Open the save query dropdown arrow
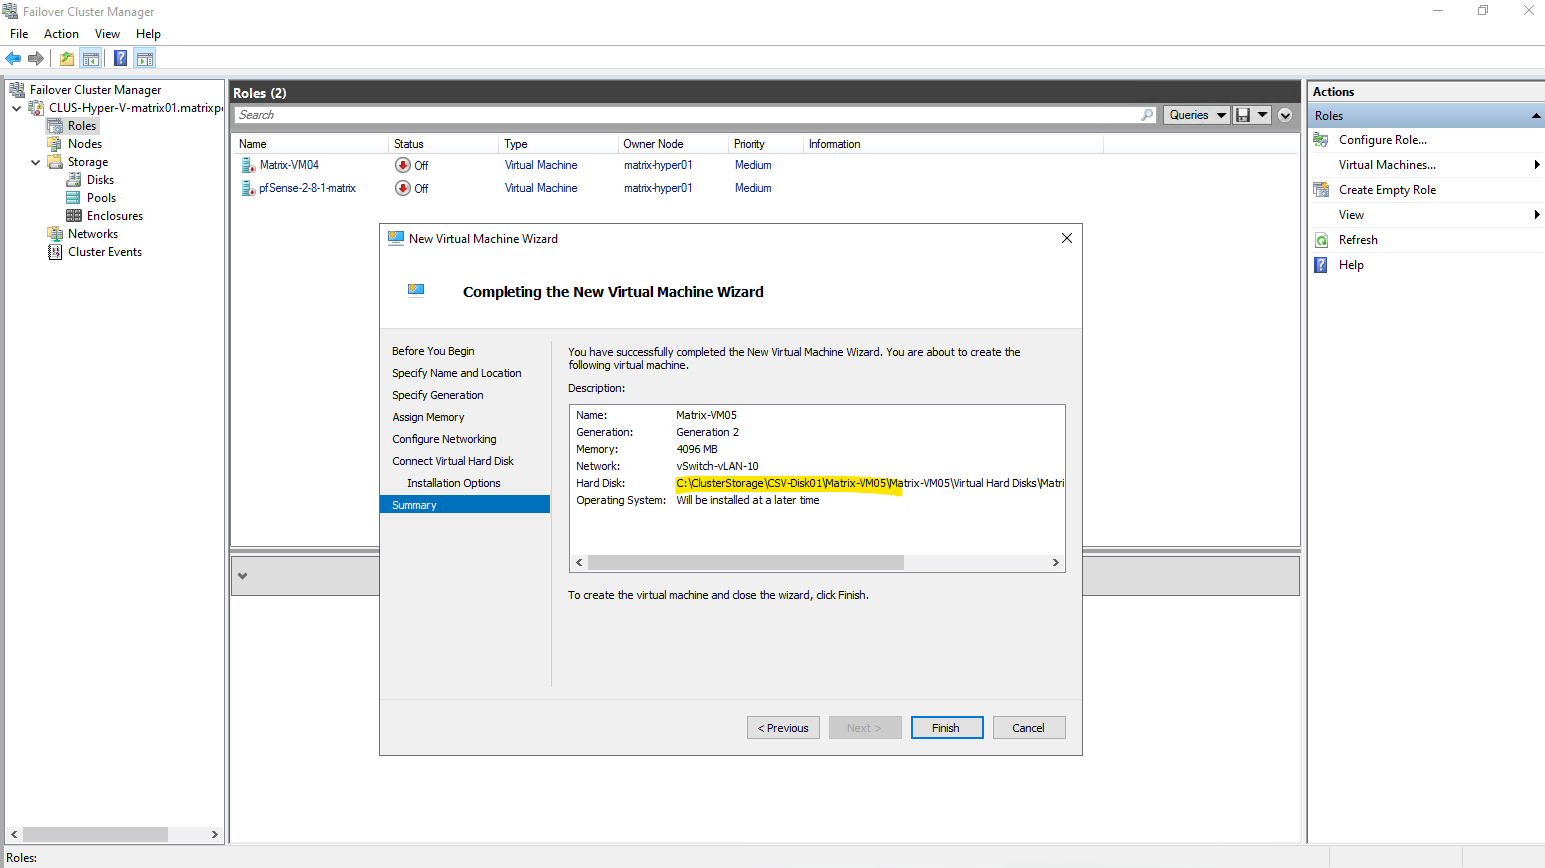The width and height of the screenshot is (1545, 868). pyautogui.click(x=1263, y=115)
